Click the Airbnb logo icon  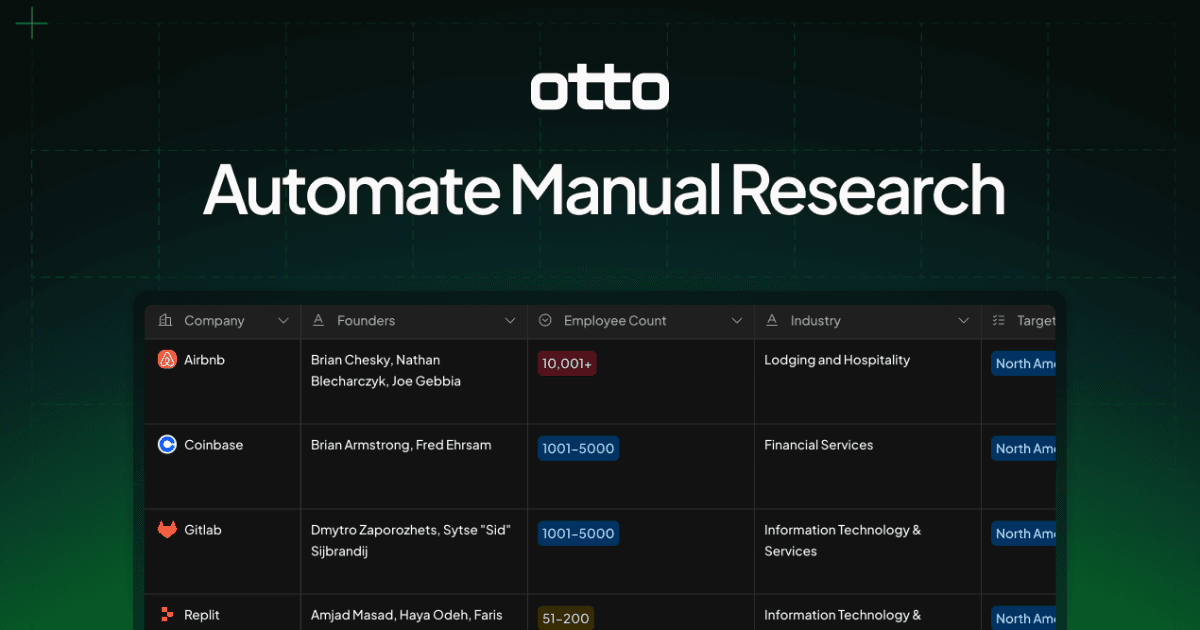tap(167, 360)
